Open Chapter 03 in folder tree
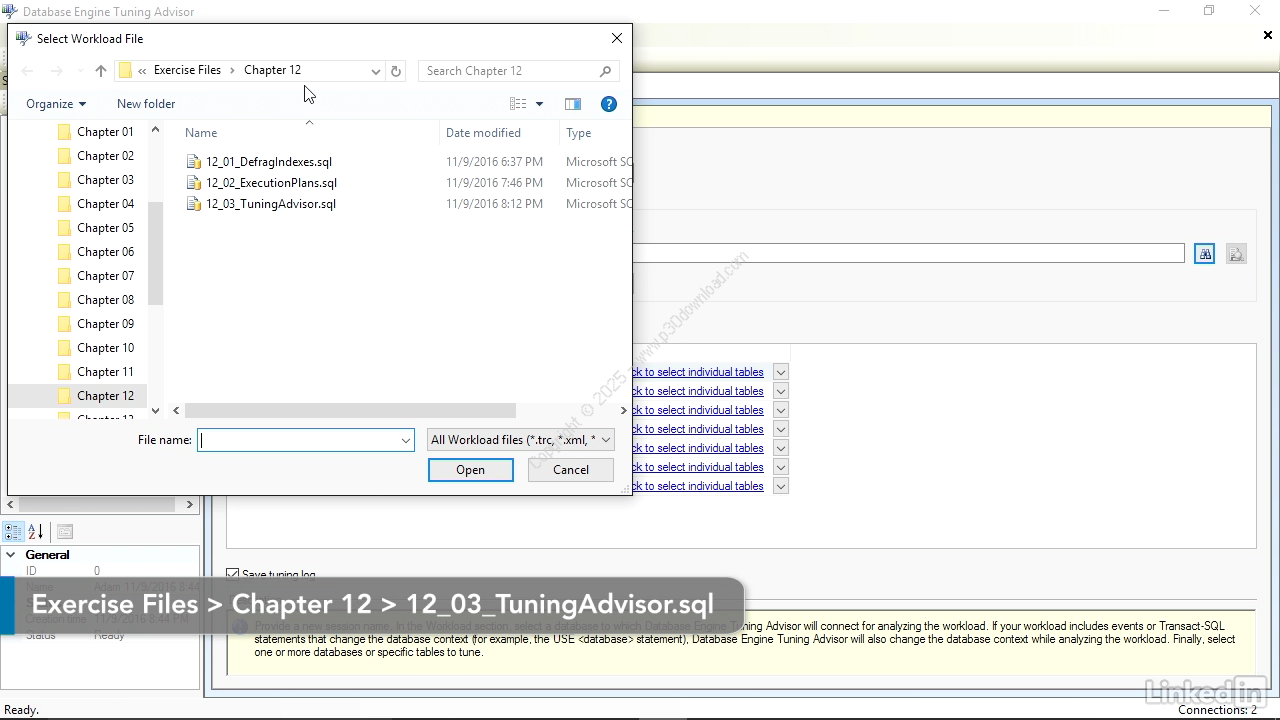 pos(105,180)
